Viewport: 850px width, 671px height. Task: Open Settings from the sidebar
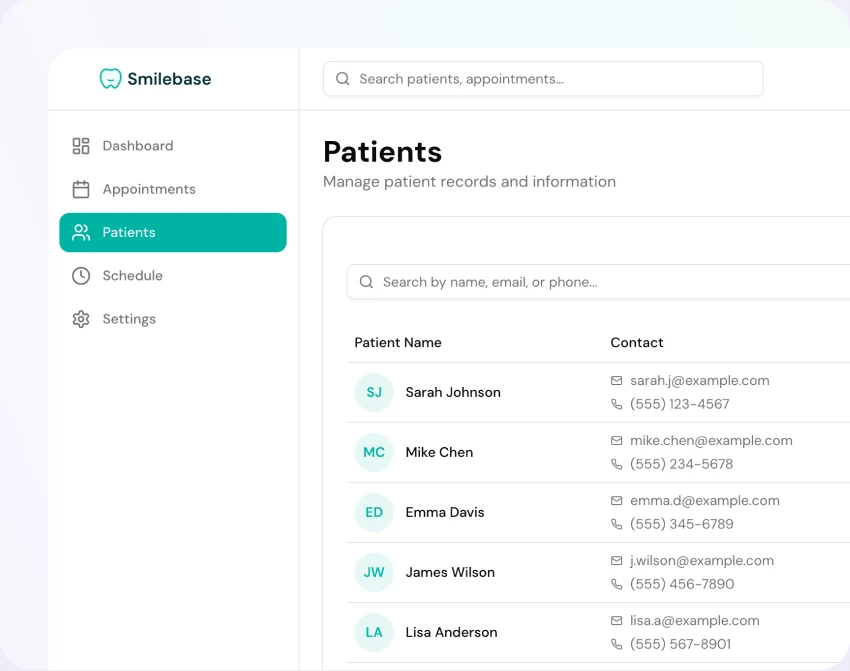[173, 319]
